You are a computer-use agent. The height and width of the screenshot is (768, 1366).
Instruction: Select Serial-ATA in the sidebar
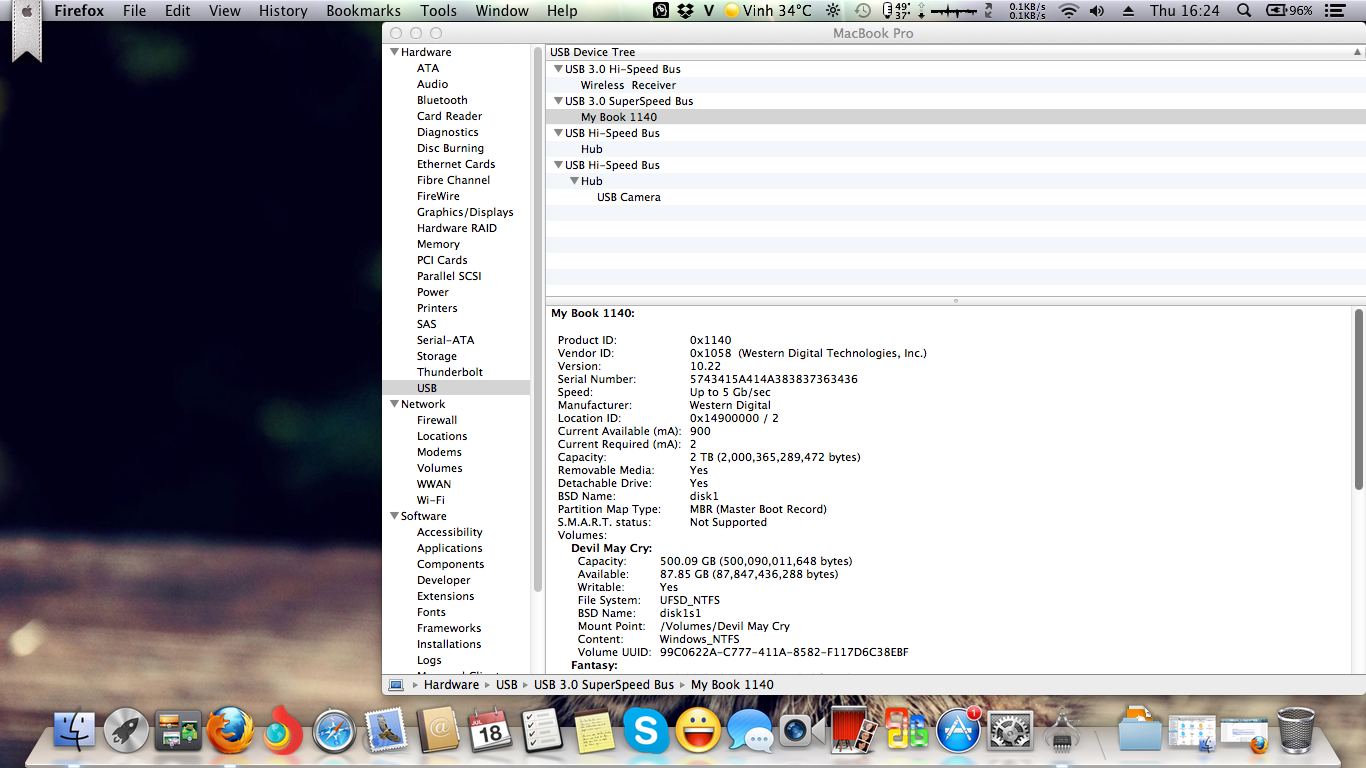point(445,340)
